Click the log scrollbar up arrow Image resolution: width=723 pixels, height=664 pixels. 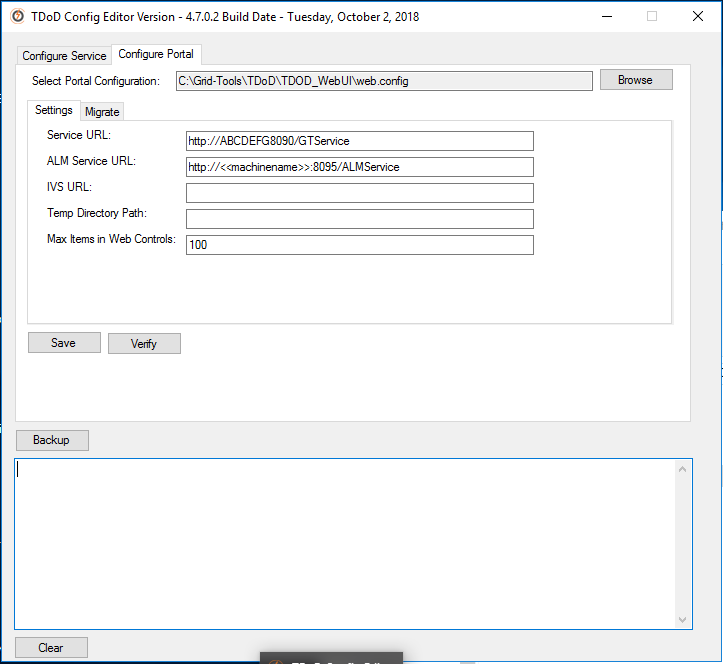(684, 467)
